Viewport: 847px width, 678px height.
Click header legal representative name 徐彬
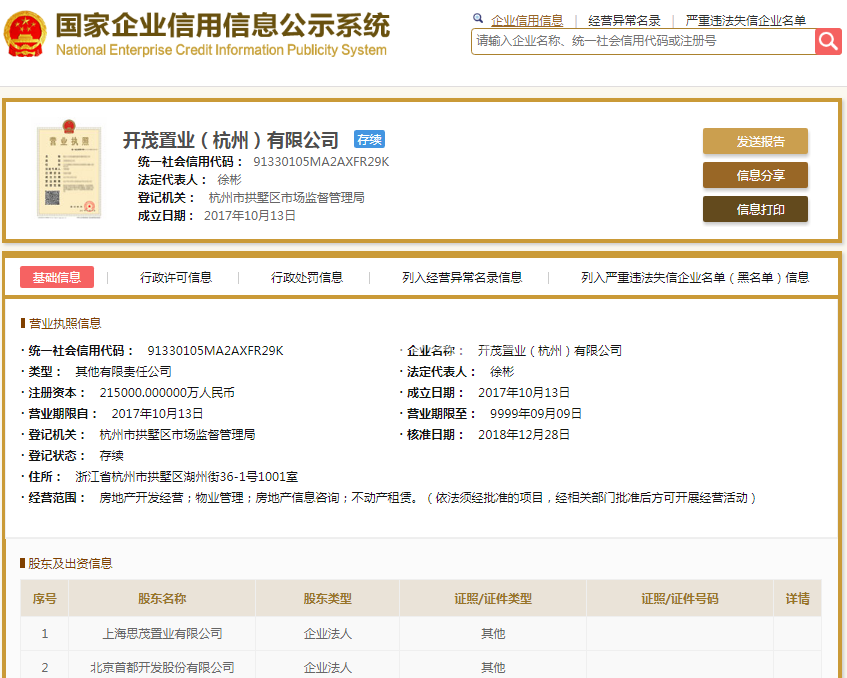point(229,179)
